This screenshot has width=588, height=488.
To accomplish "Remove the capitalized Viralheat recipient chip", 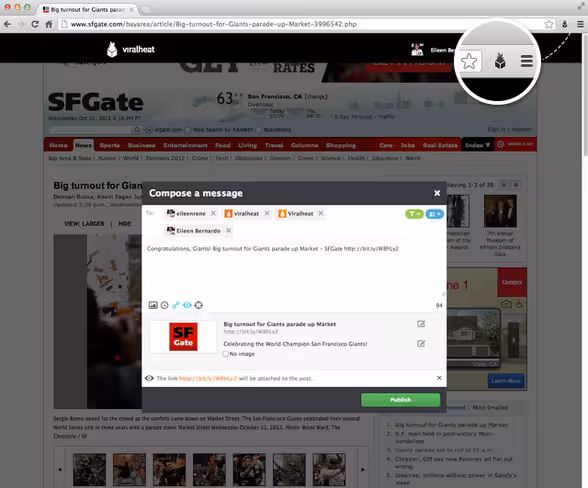I will coord(321,213).
